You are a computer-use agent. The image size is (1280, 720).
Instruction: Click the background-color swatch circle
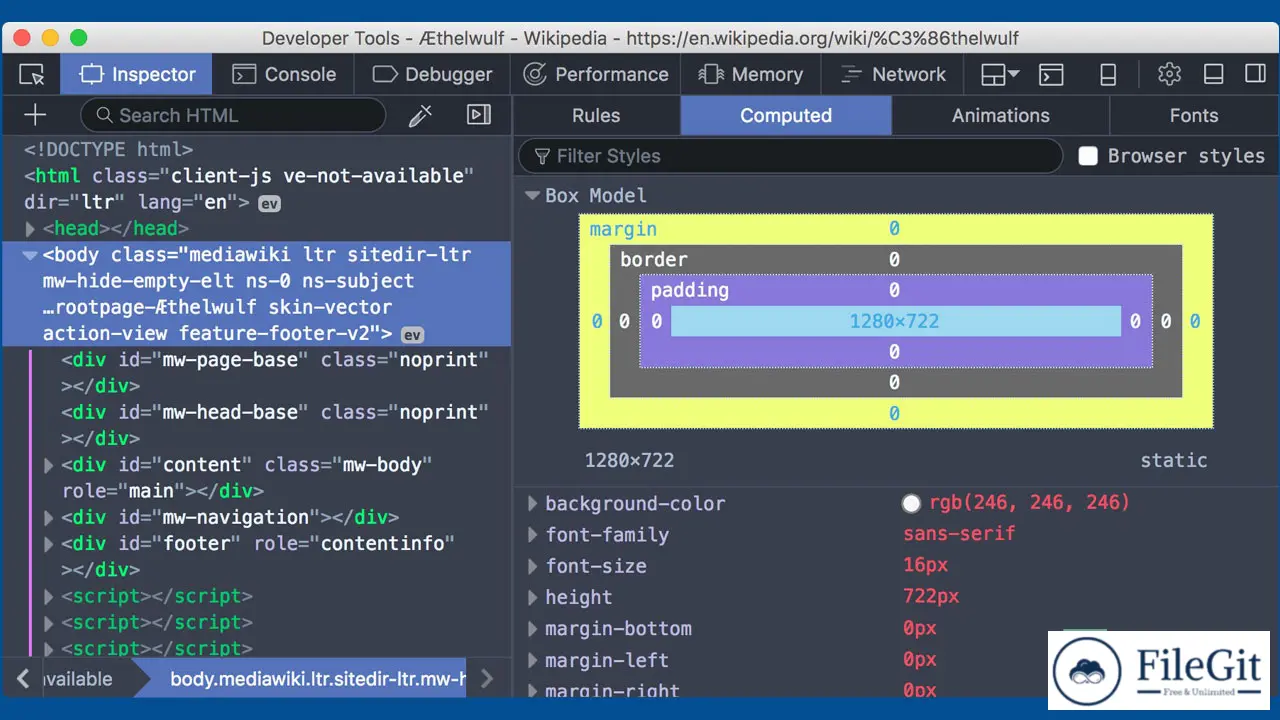[x=911, y=503]
